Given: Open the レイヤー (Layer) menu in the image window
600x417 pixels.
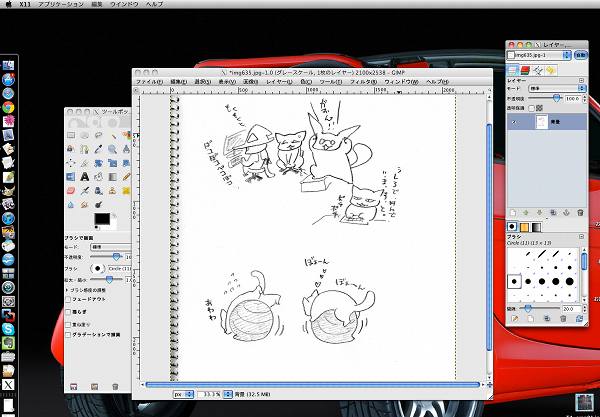Looking at the screenshot, I should coord(279,82).
